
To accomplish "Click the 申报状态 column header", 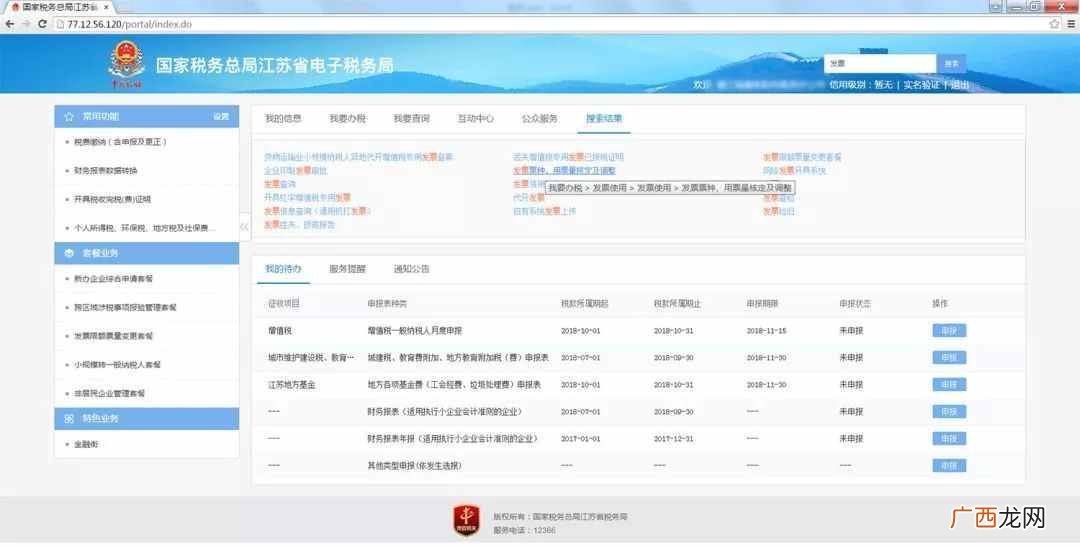I will coord(855,304).
